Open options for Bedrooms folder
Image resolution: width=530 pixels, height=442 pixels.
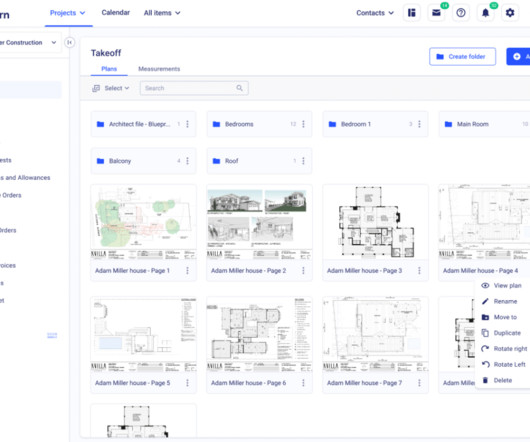[303, 124]
